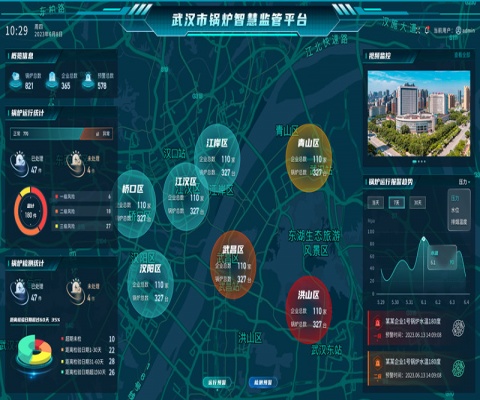Click the red alarm icon on first alert card
Image resolution: width=480 pixels, height=400 pixels.
tap(377, 323)
